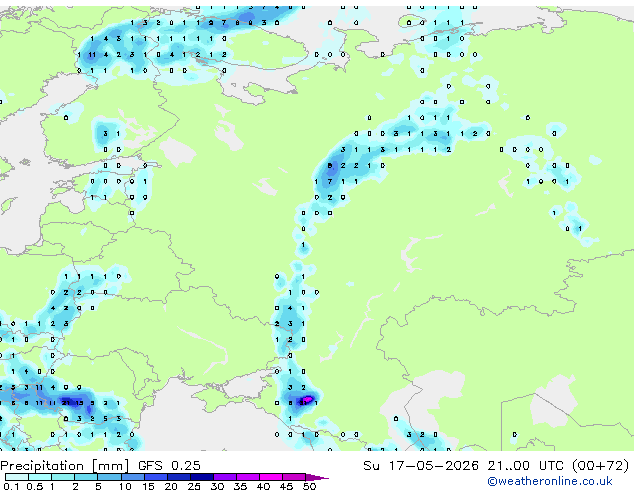Click the '21..00 UTC' time text
The image size is (634, 490).
[x=525, y=466]
